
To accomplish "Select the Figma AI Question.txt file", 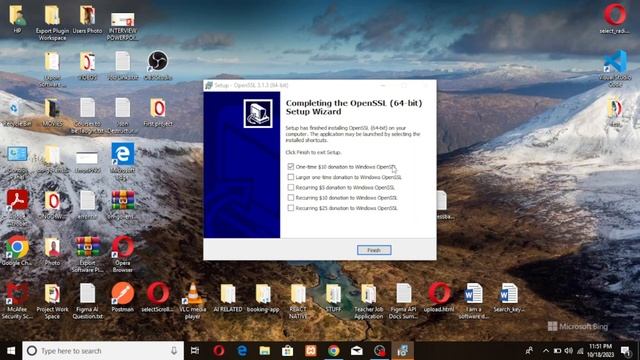I will pos(87,301).
